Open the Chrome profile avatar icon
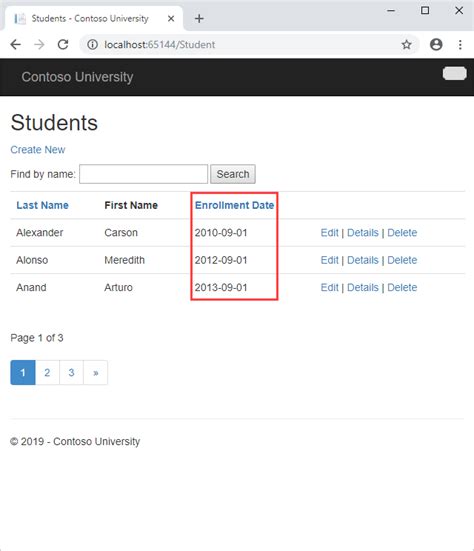 436,45
